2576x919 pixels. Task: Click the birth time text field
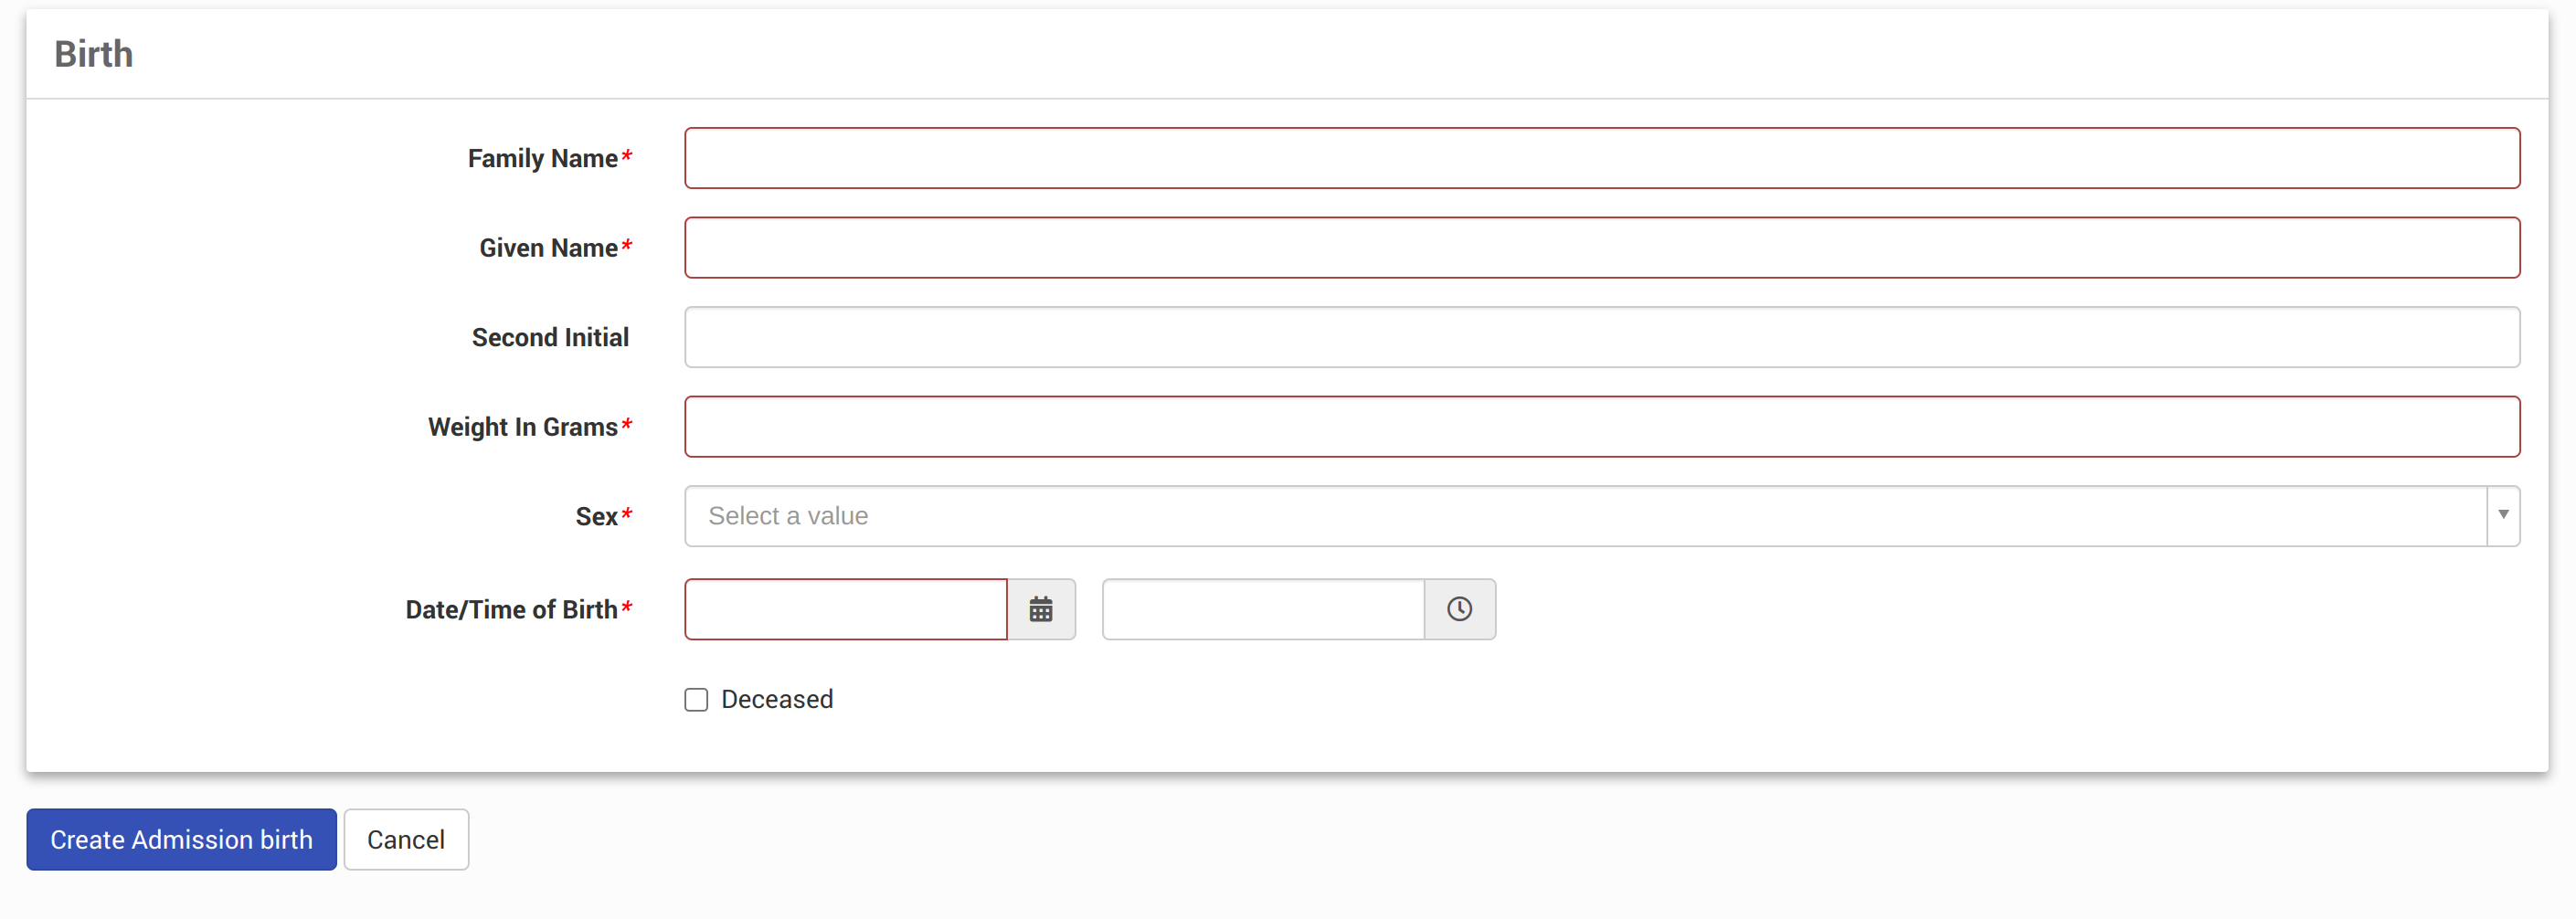coord(1263,609)
